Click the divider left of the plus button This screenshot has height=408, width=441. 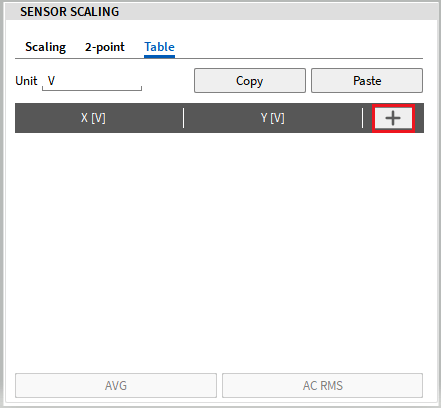pos(362,118)
